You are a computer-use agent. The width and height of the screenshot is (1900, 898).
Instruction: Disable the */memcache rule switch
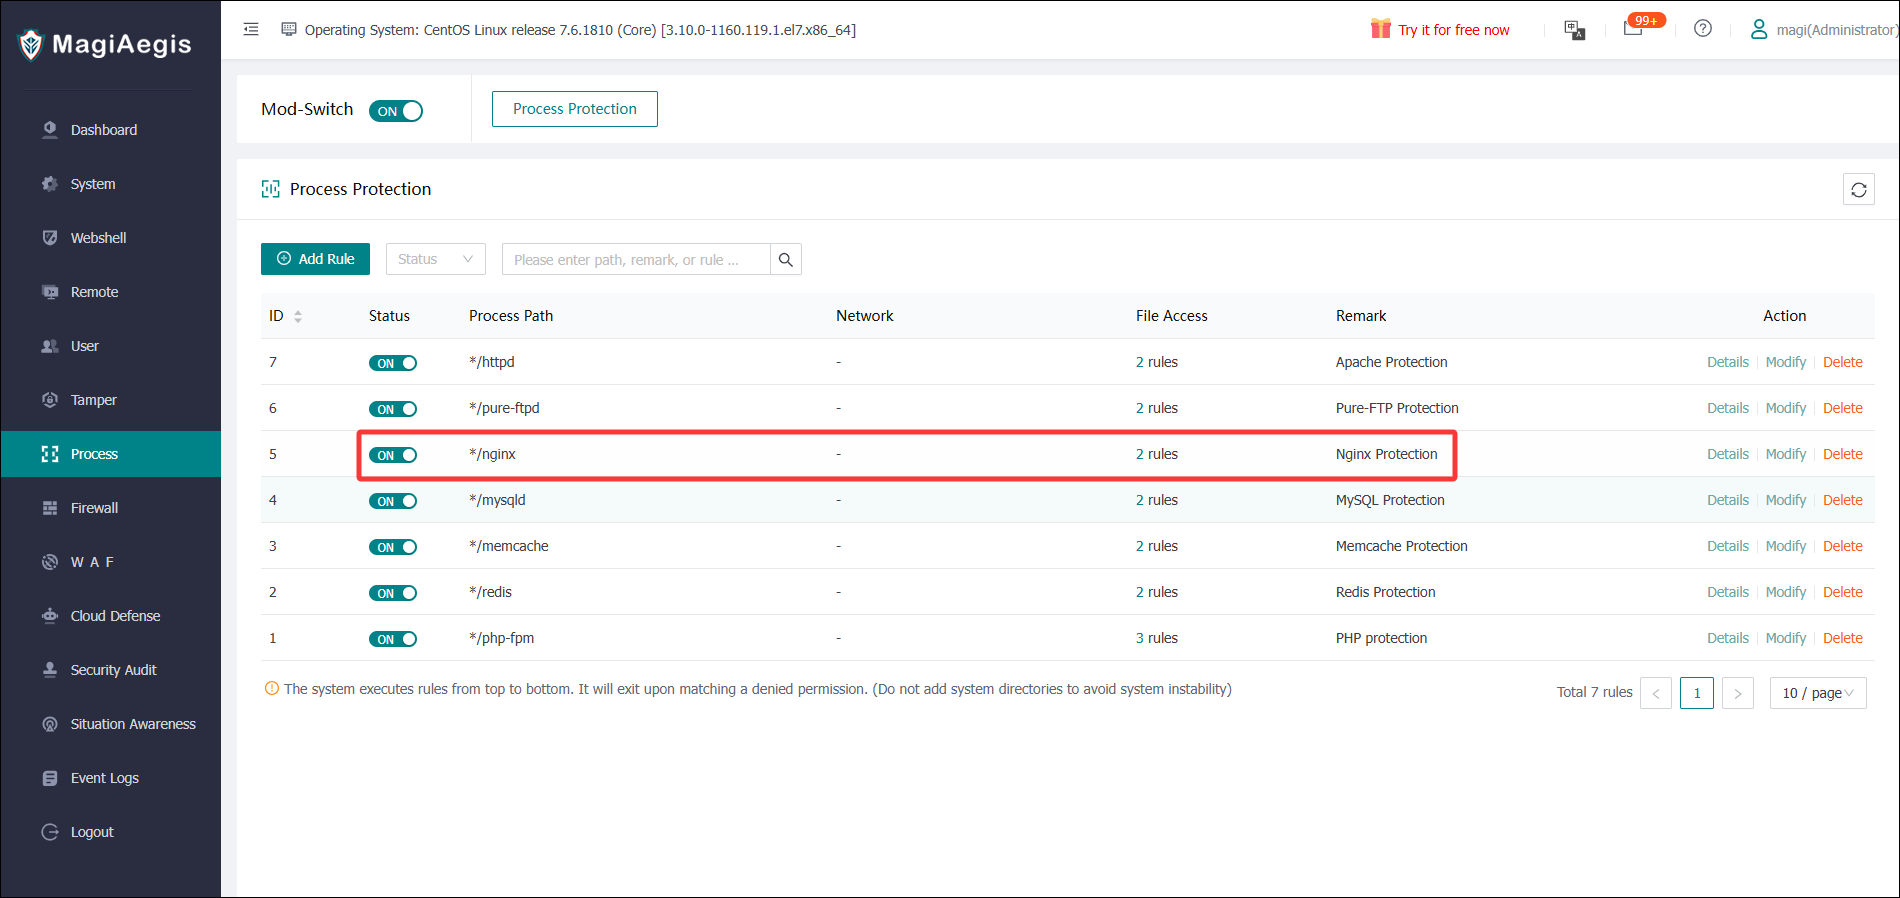393,547
